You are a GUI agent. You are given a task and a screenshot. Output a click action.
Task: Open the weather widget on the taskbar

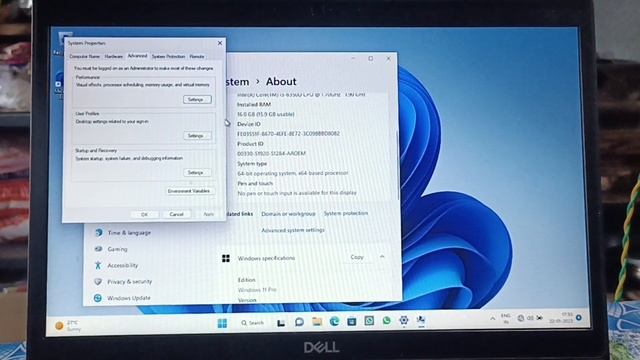(69, 326)
